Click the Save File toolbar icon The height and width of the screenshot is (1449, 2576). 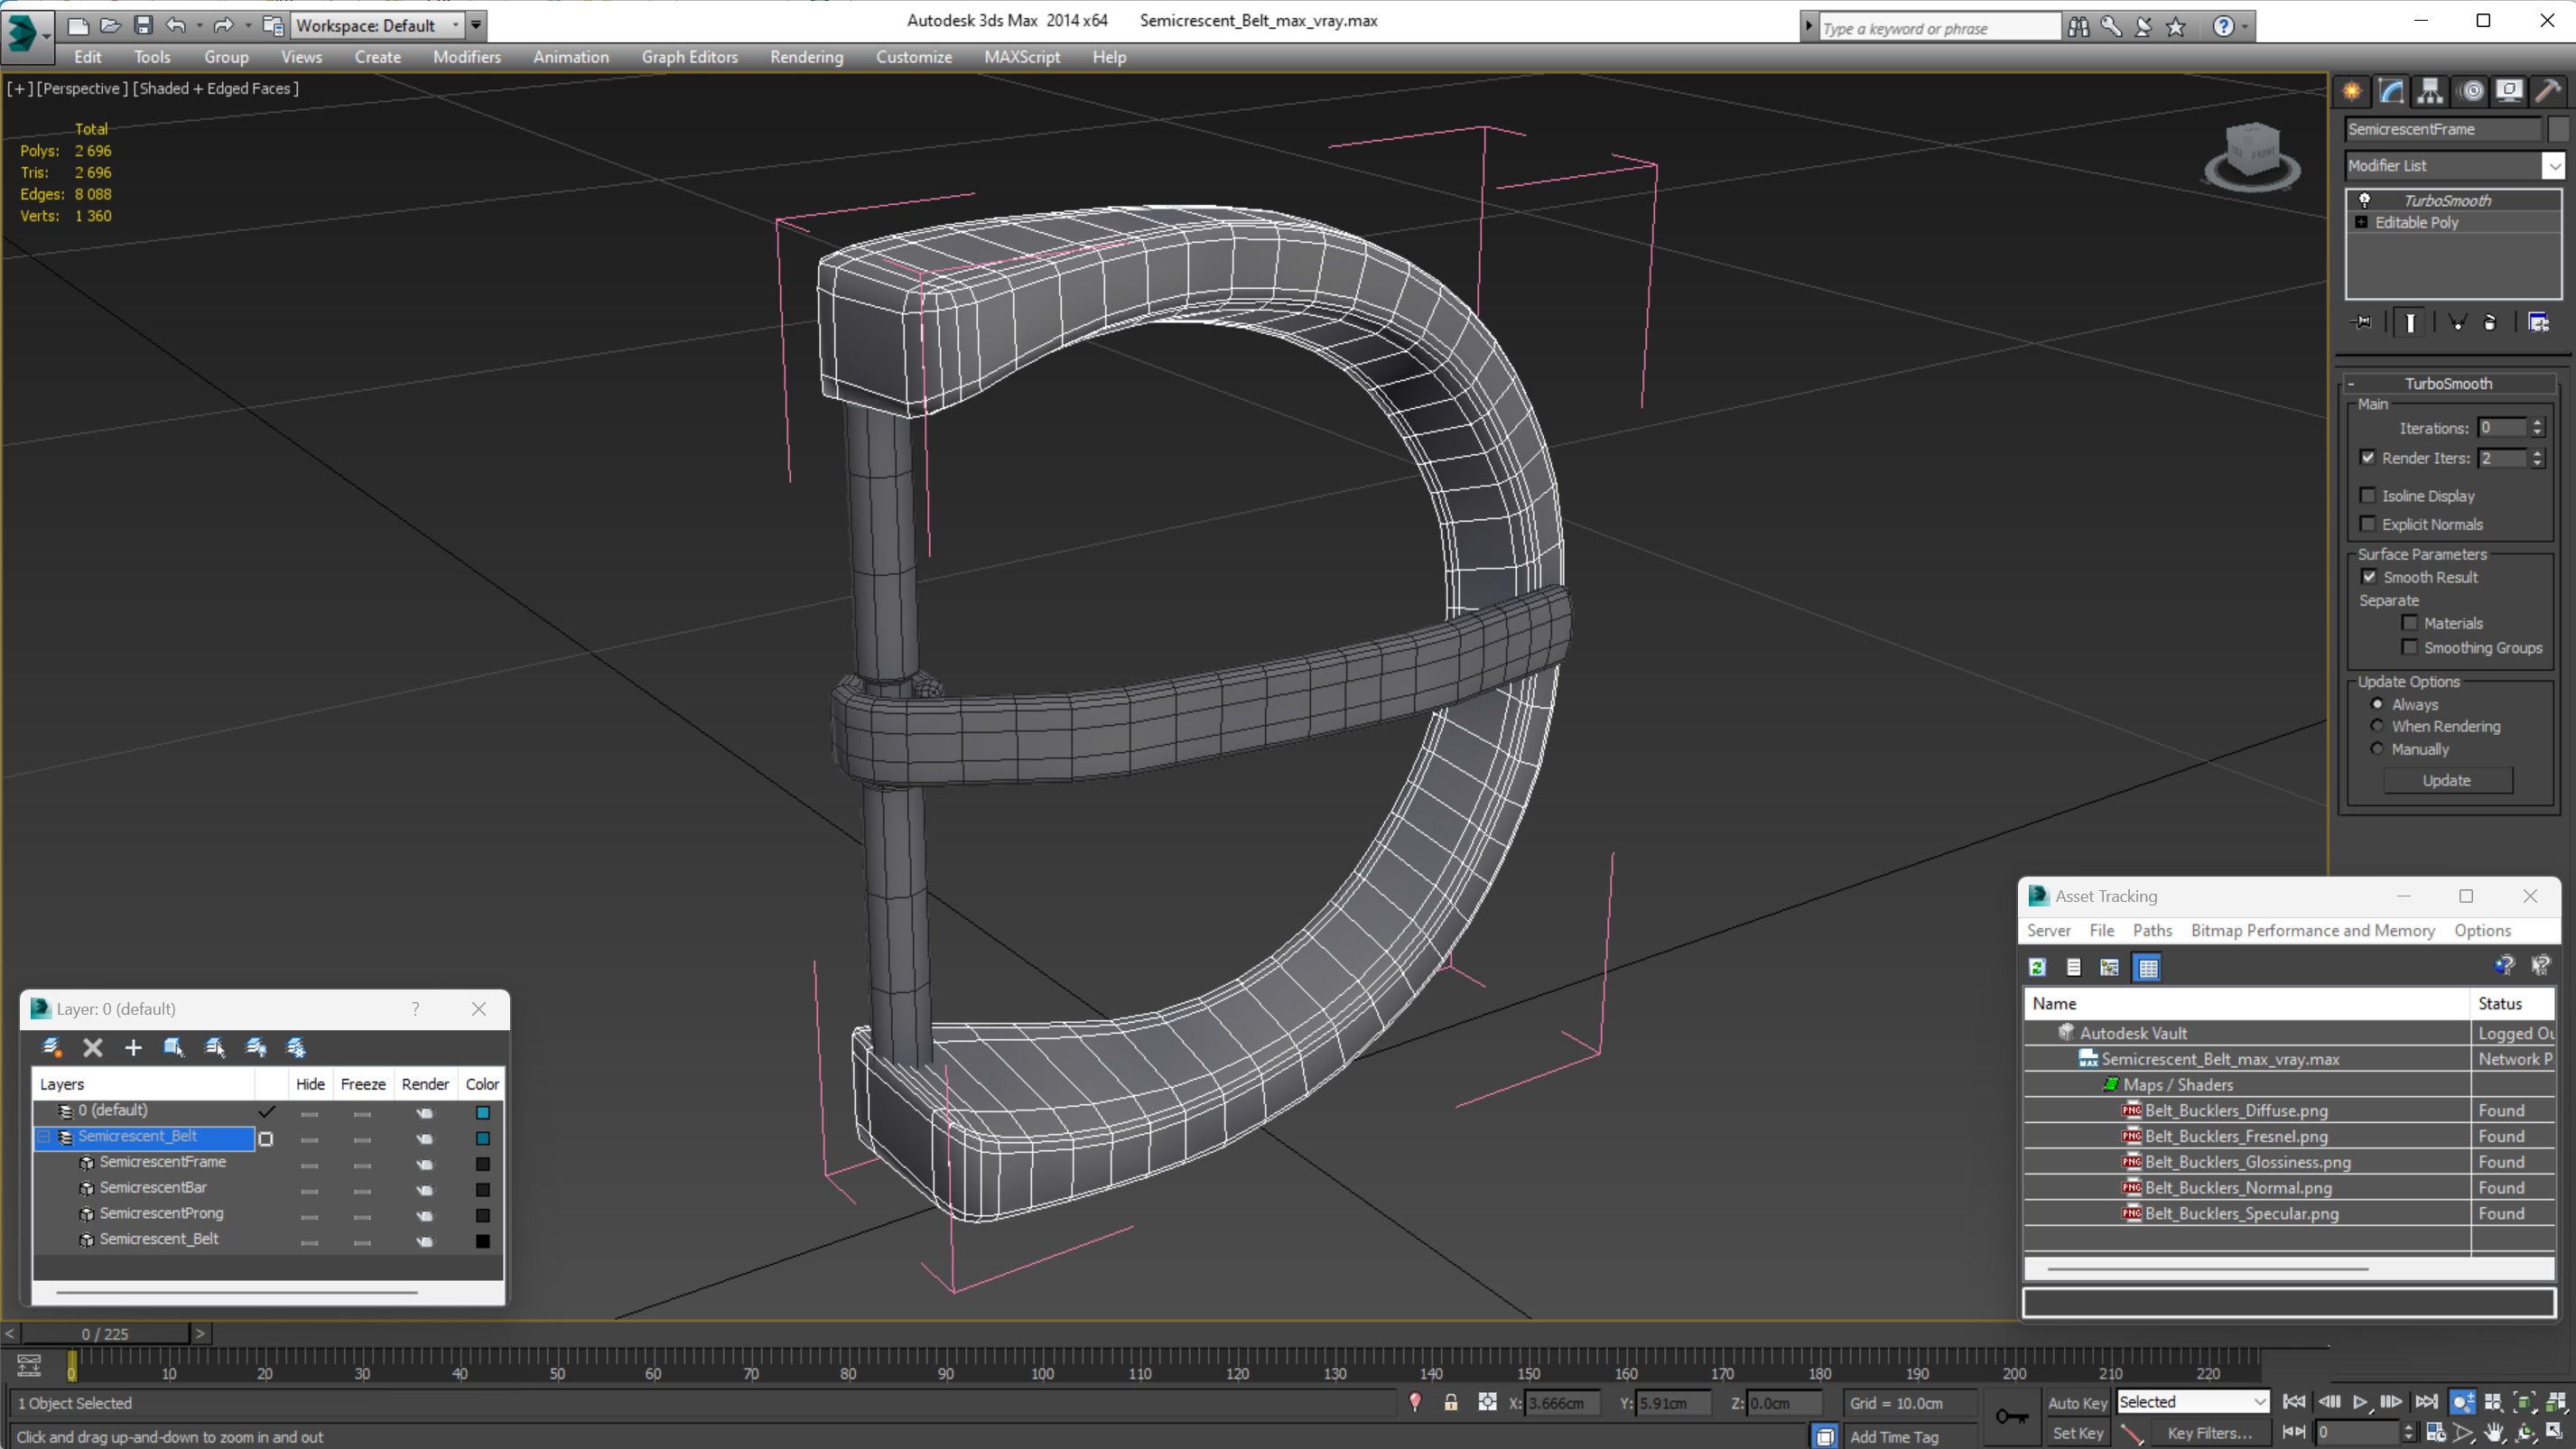point(143,25)
